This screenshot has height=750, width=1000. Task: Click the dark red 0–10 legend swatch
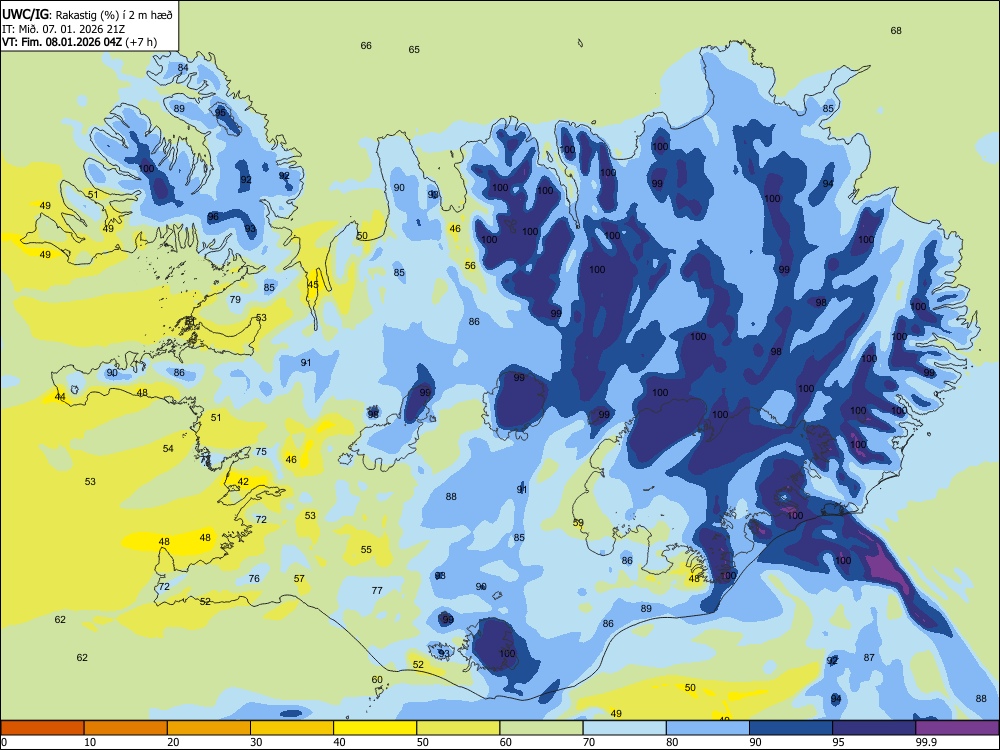coord(42,728)
